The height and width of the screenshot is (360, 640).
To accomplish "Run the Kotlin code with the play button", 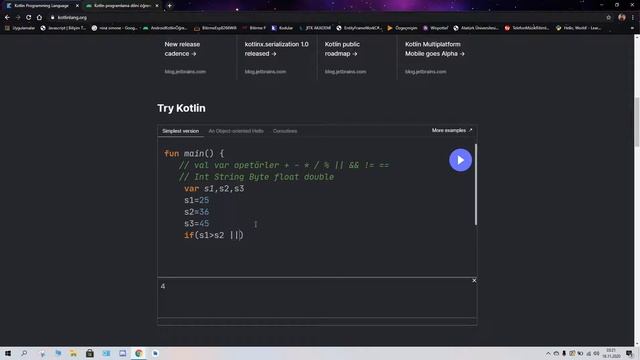I will pos(460,160).
